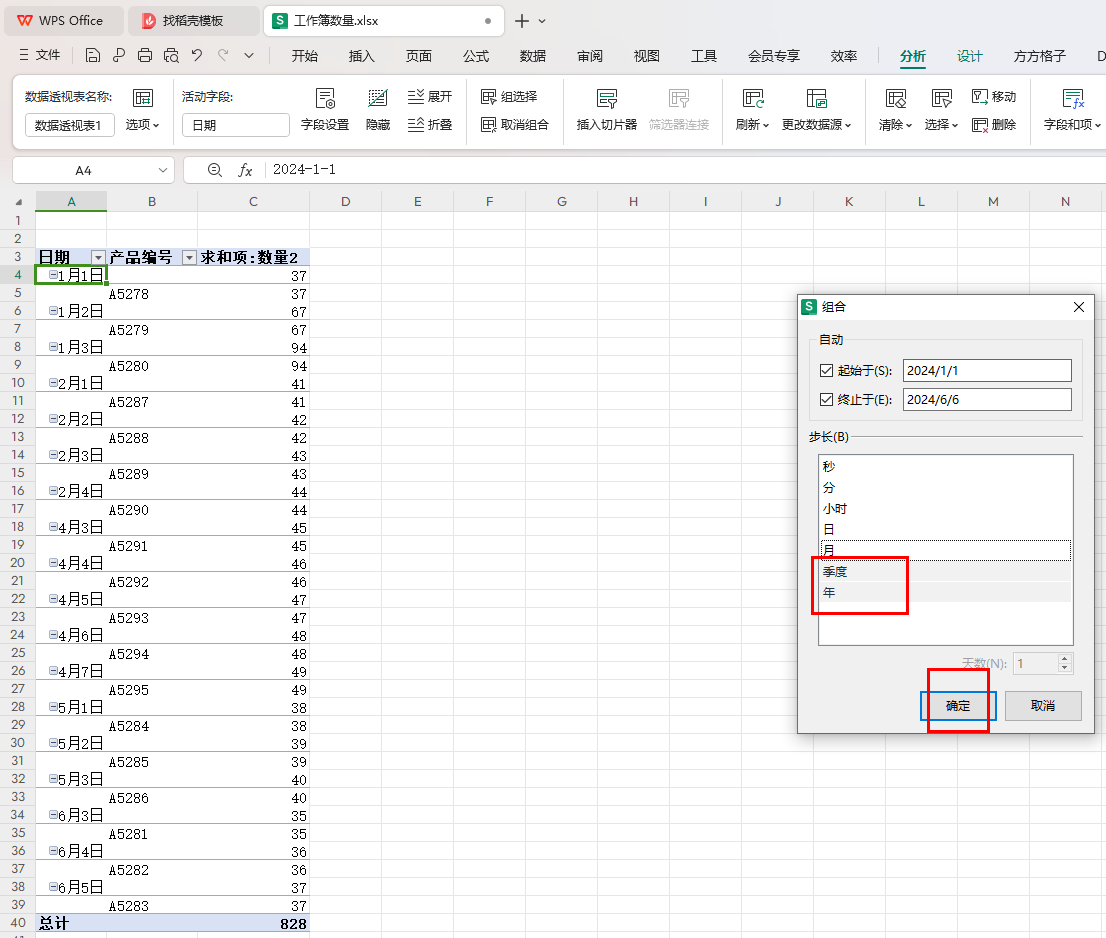Click the WPS Office home tab
Viewport: 1106px width, 938px height.
pyautogui.click(x=61, y=20)
